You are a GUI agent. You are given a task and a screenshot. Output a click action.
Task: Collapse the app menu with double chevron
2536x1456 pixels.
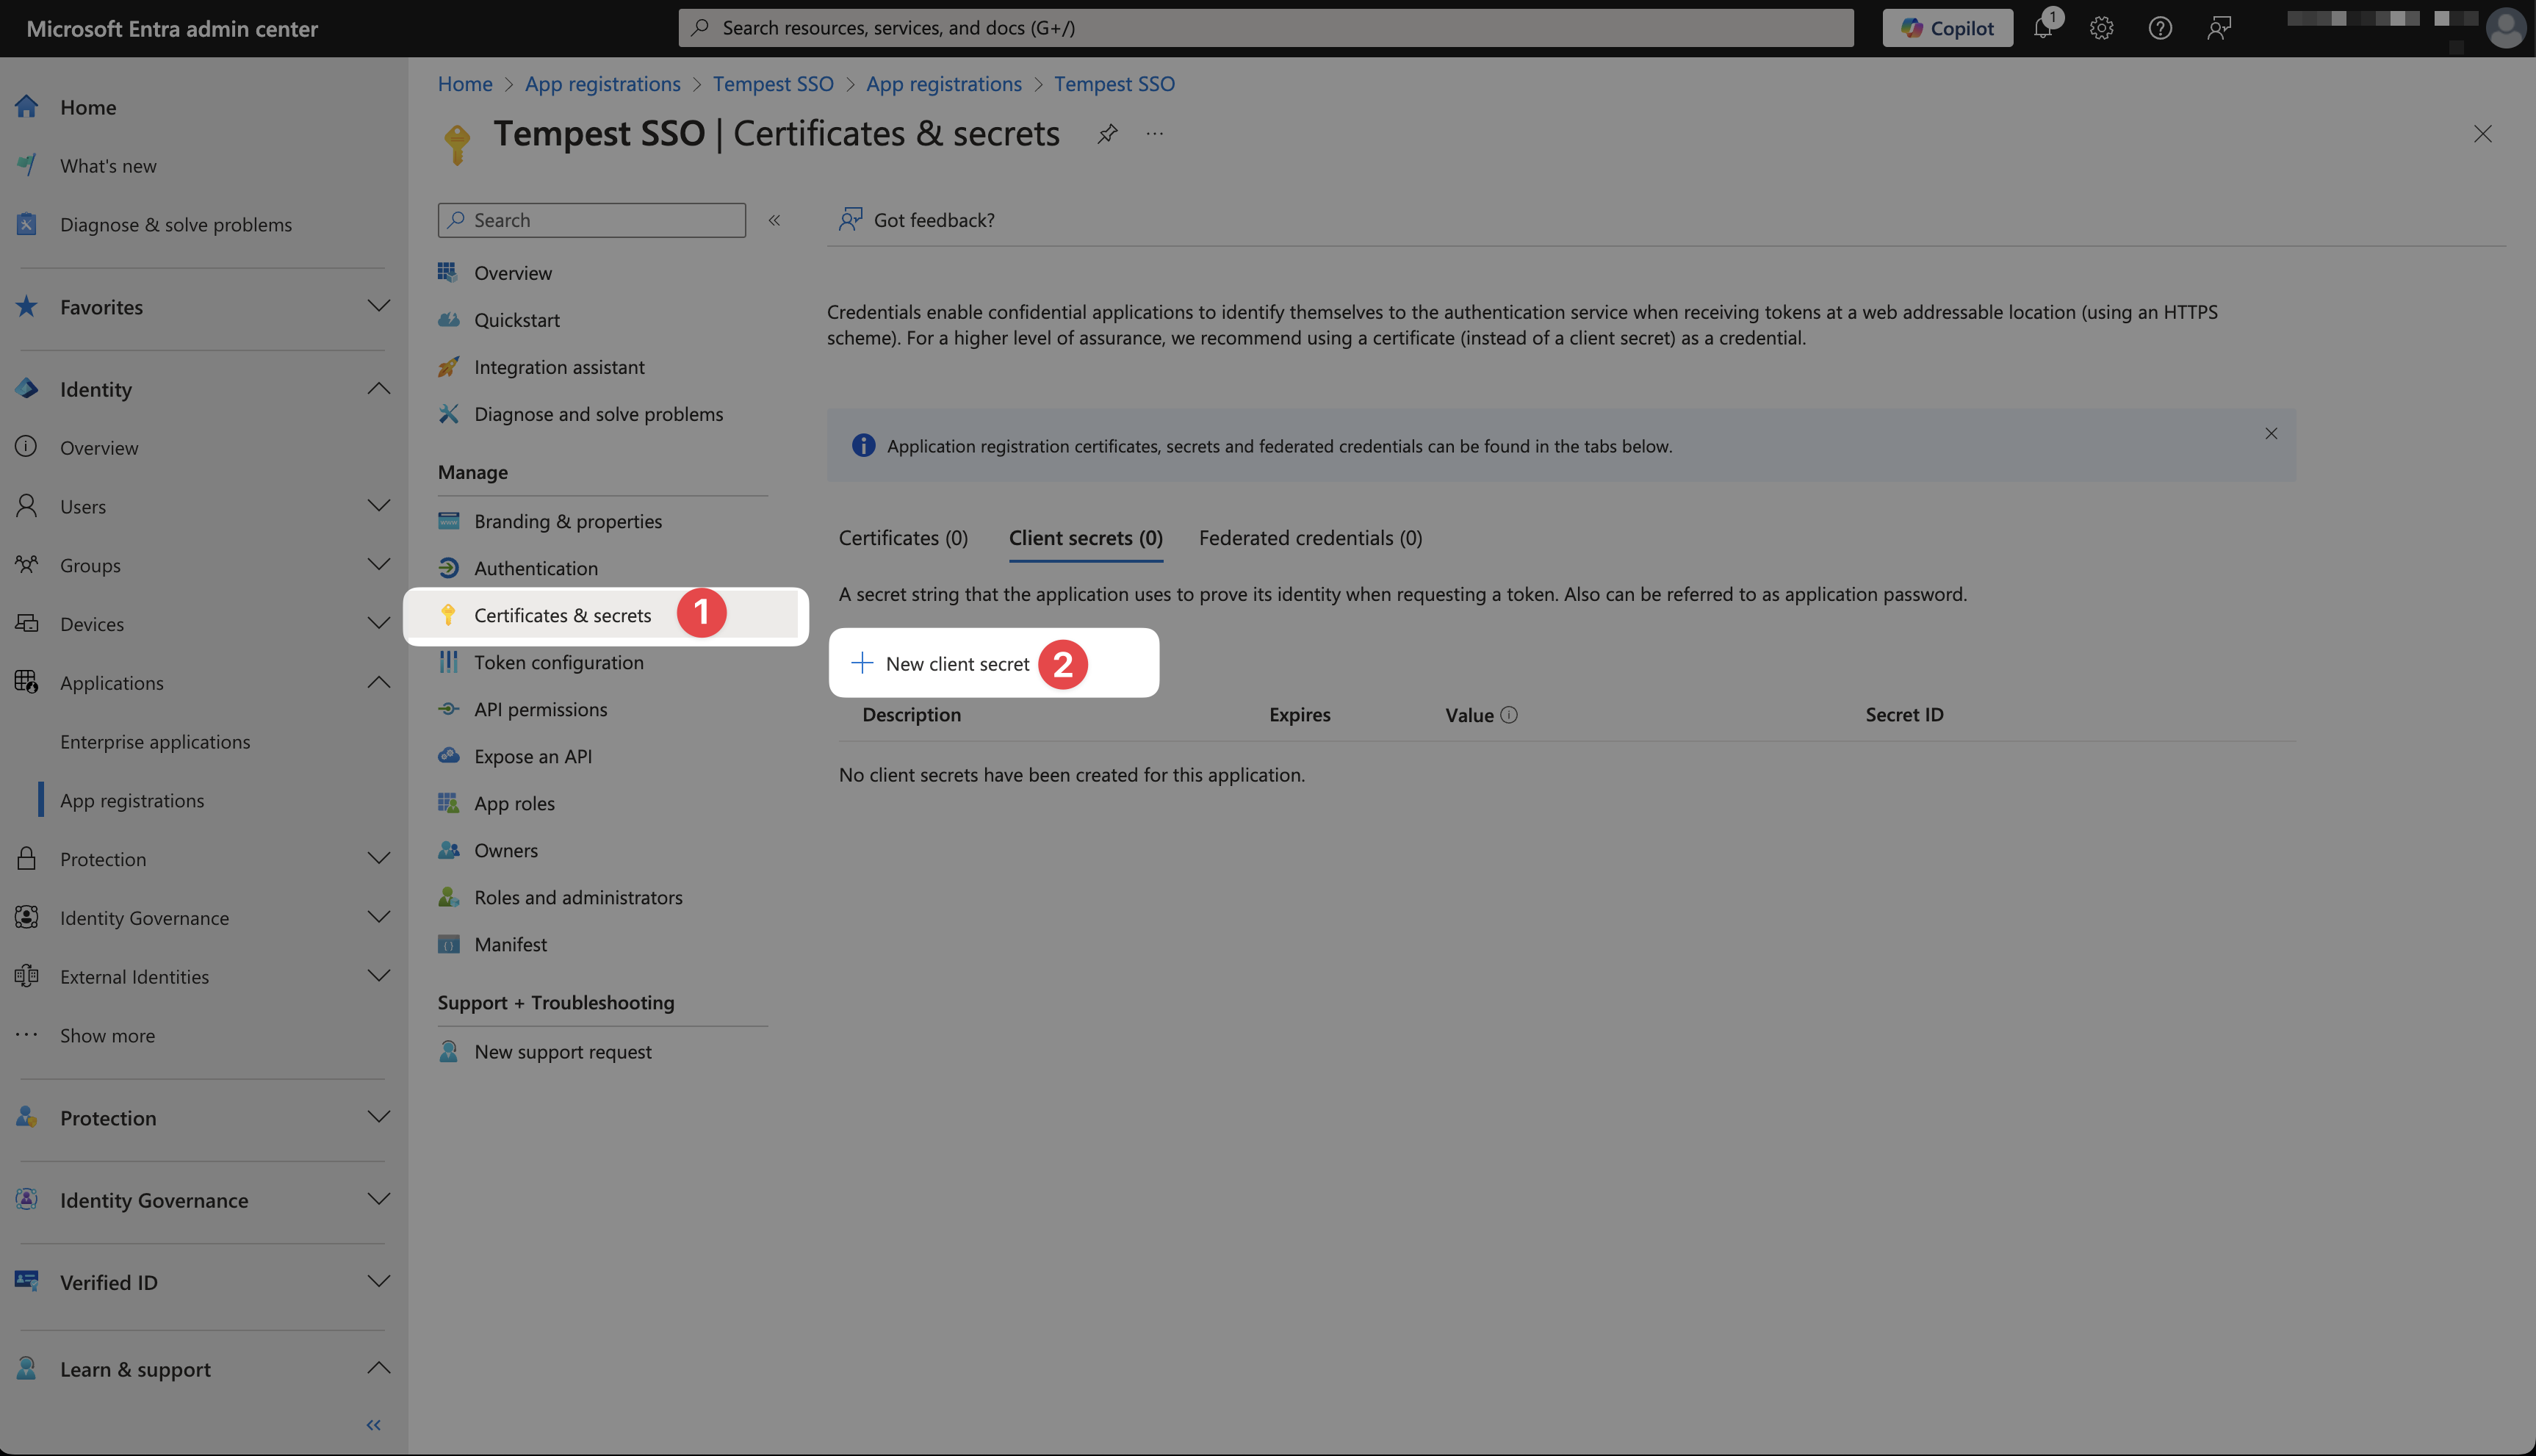(774, 220)
